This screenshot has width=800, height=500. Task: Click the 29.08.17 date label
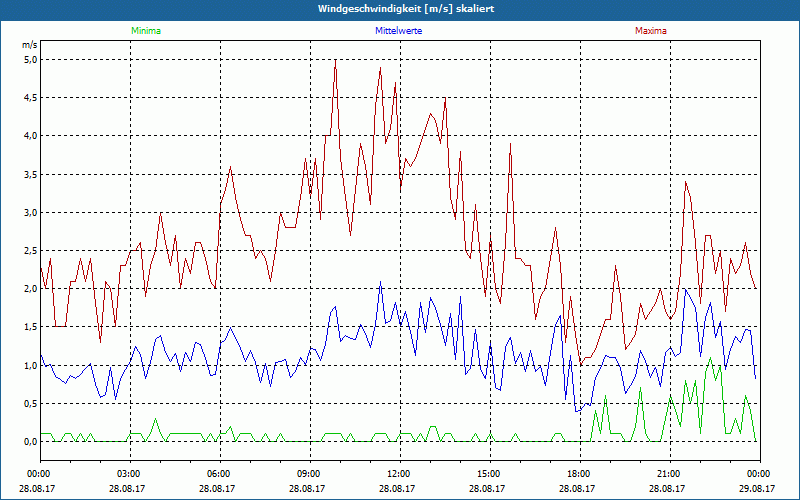(x=759, y=488)
